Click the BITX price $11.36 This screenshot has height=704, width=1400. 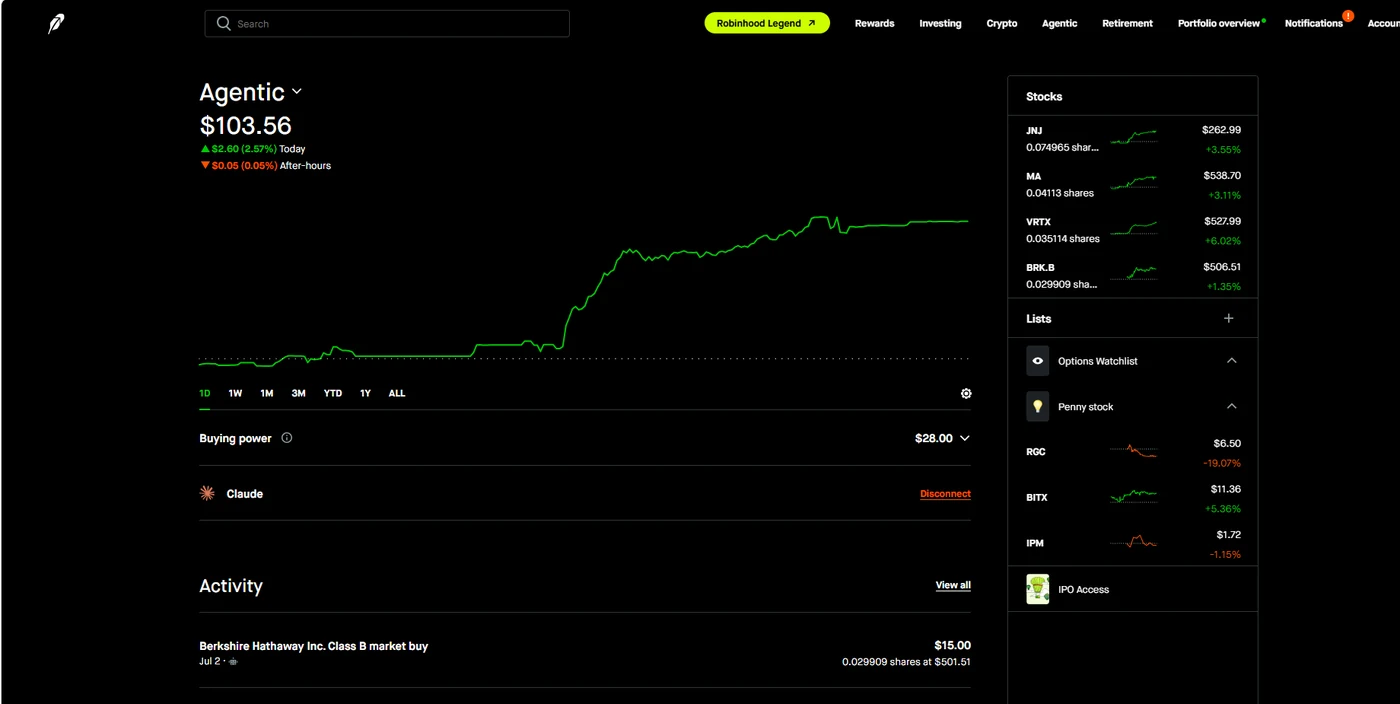1226,489
